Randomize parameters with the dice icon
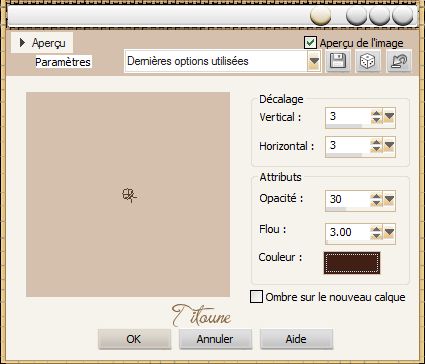Screen dimensions: 425x364 (368, 61)
